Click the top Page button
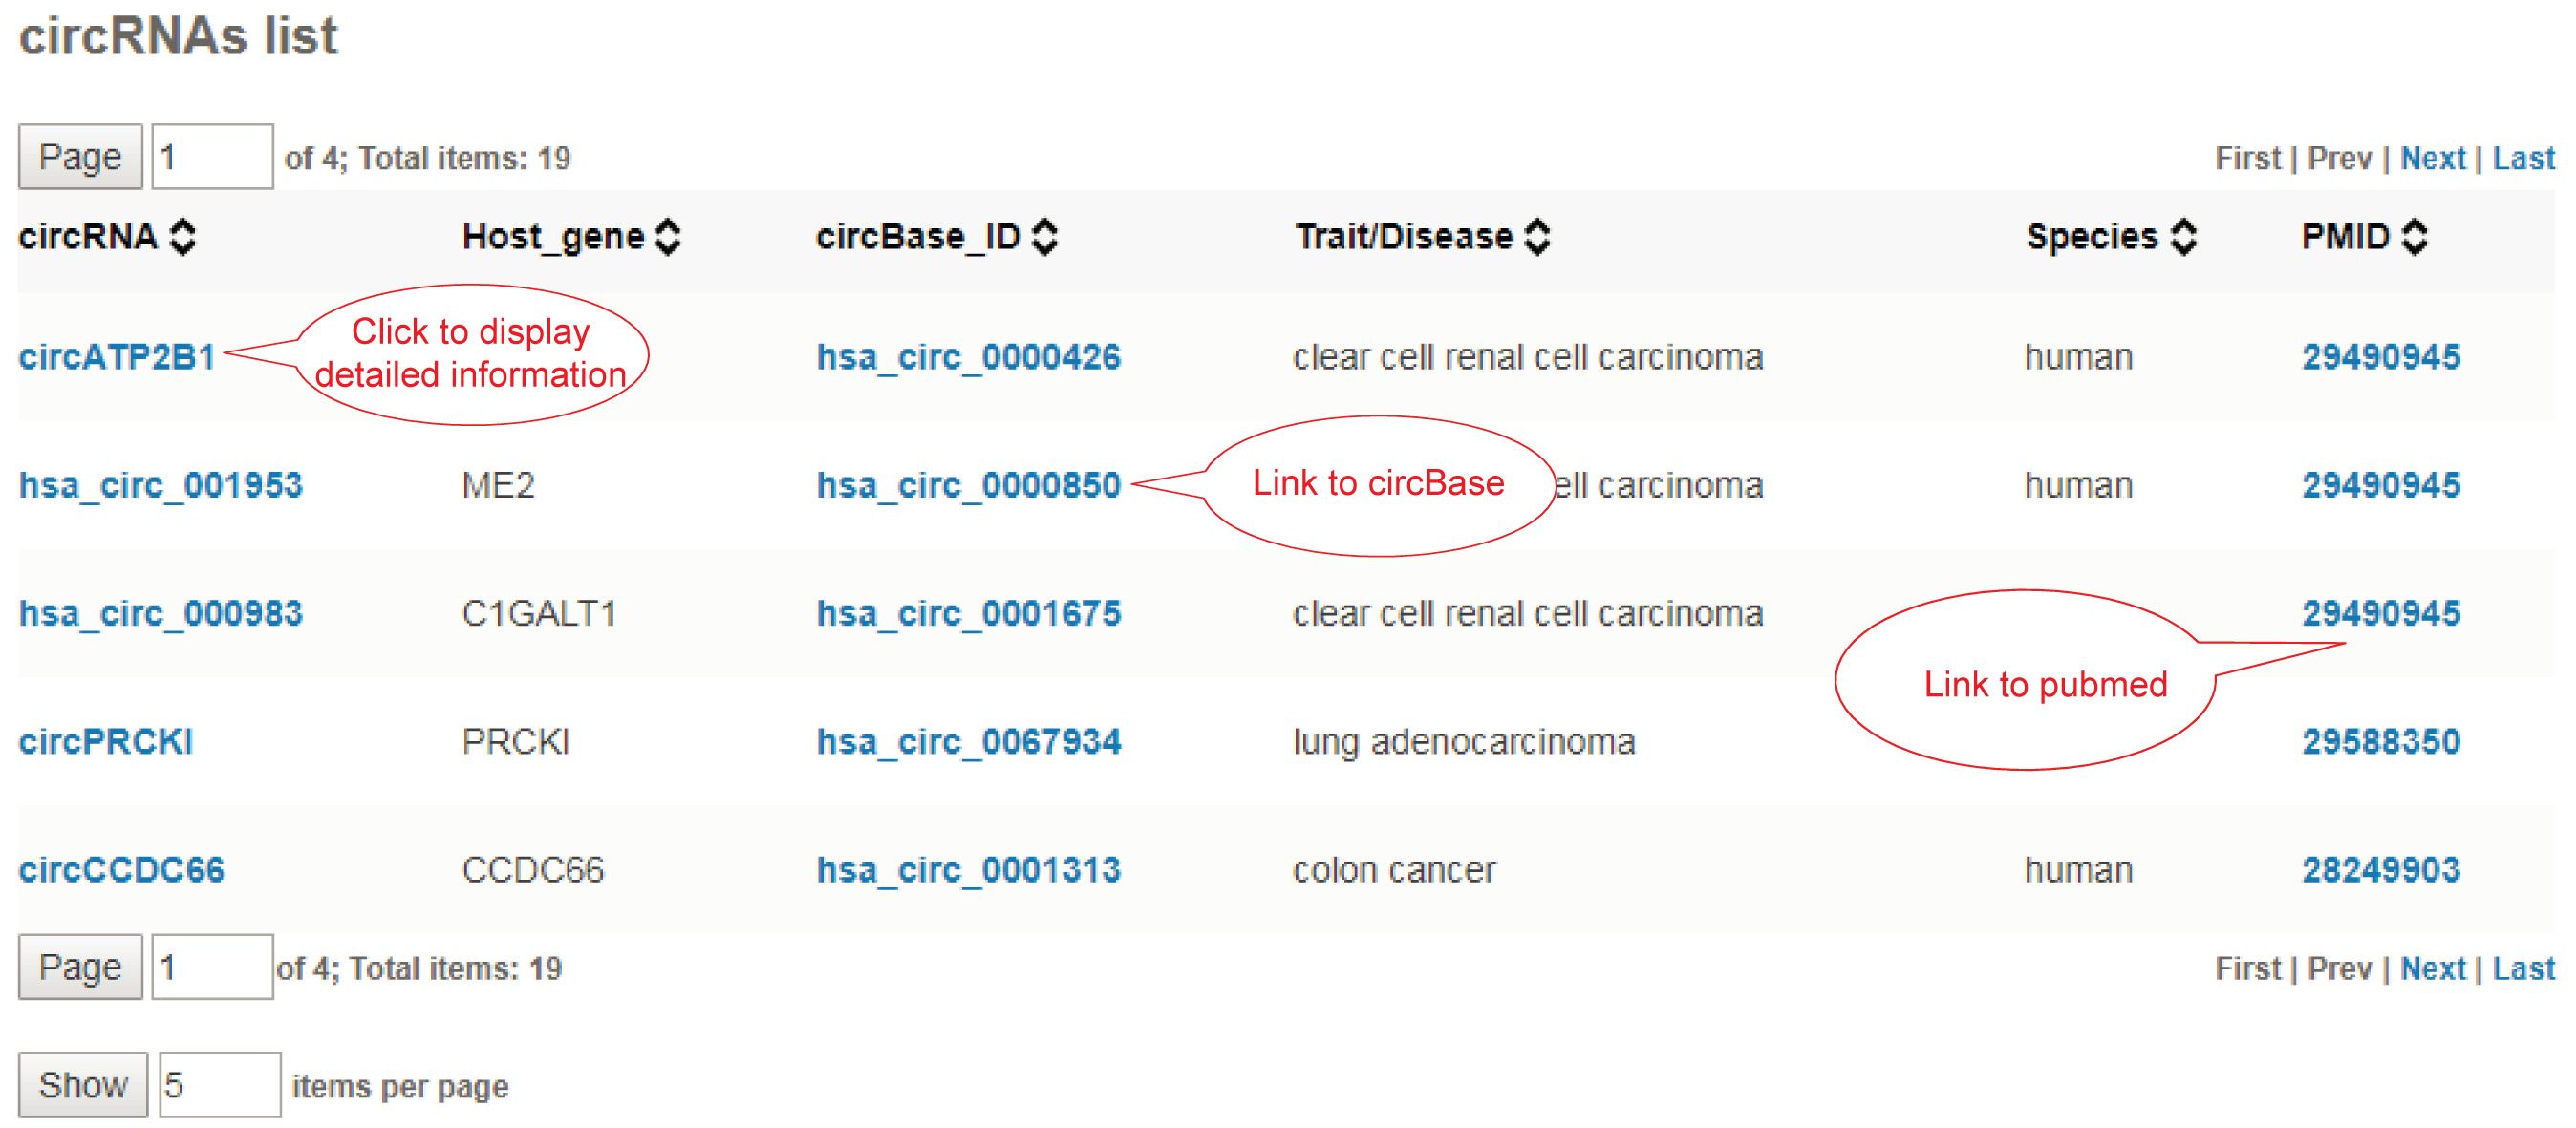This screenshot has width=2576, height=1128. tap(80, 157)
